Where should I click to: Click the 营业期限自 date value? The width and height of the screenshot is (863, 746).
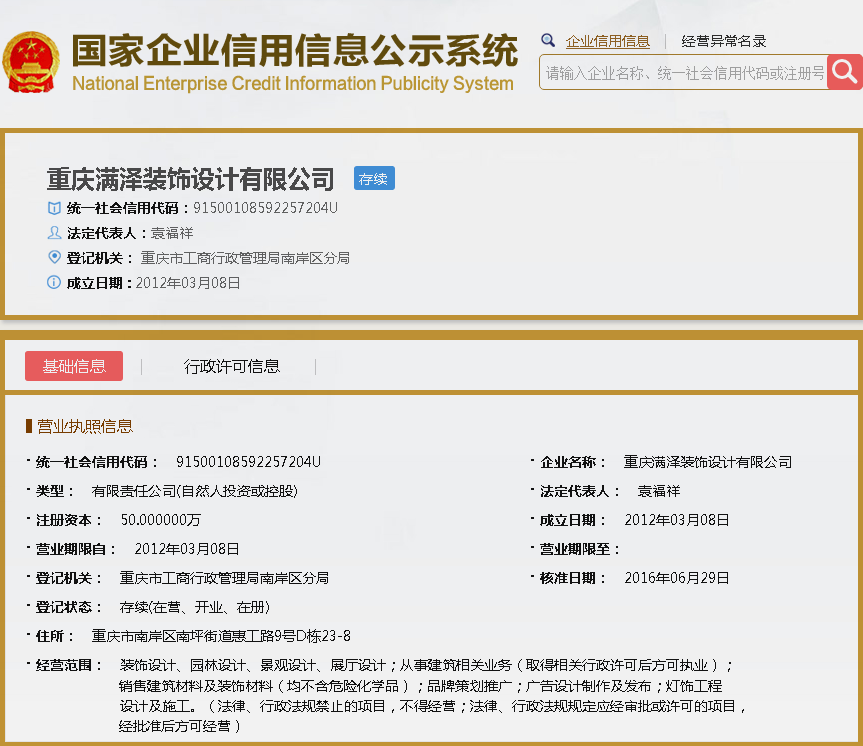[187, 549]
